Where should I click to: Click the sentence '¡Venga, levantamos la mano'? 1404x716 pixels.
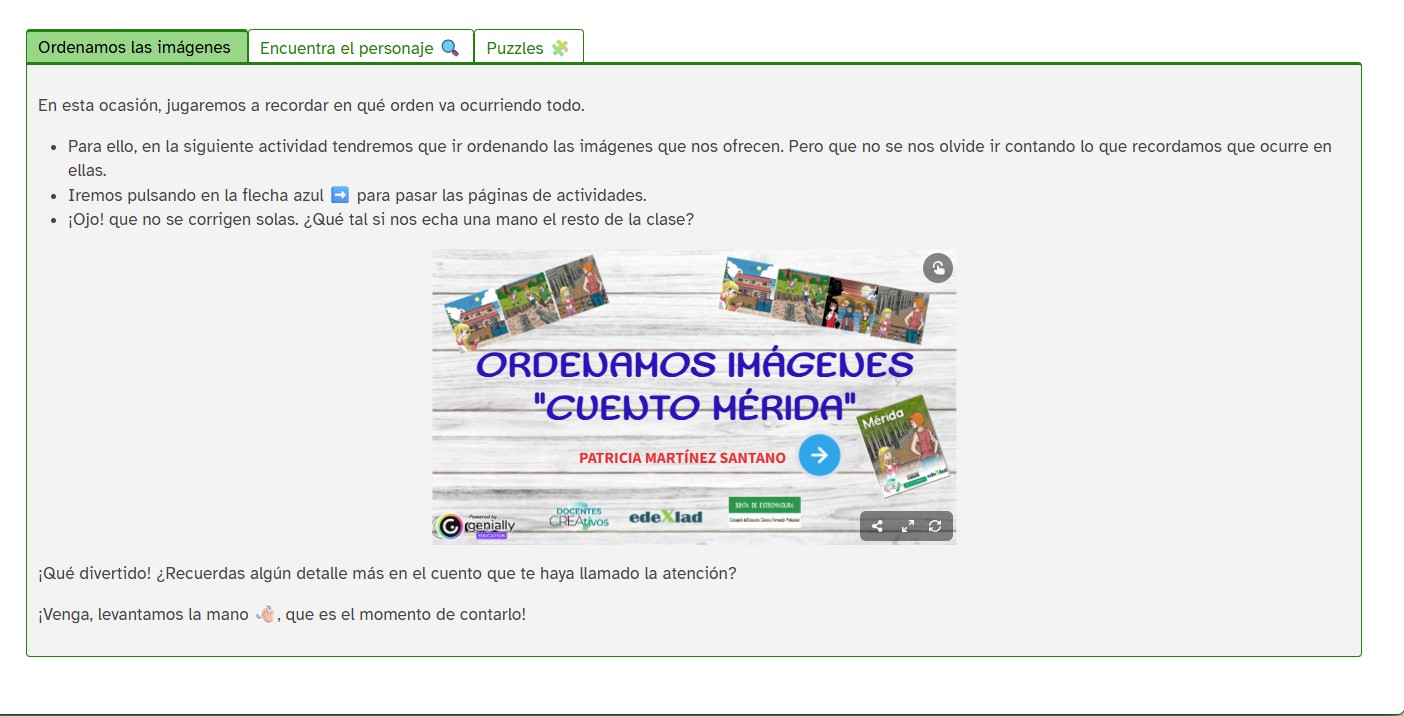(x=282, y=614)
